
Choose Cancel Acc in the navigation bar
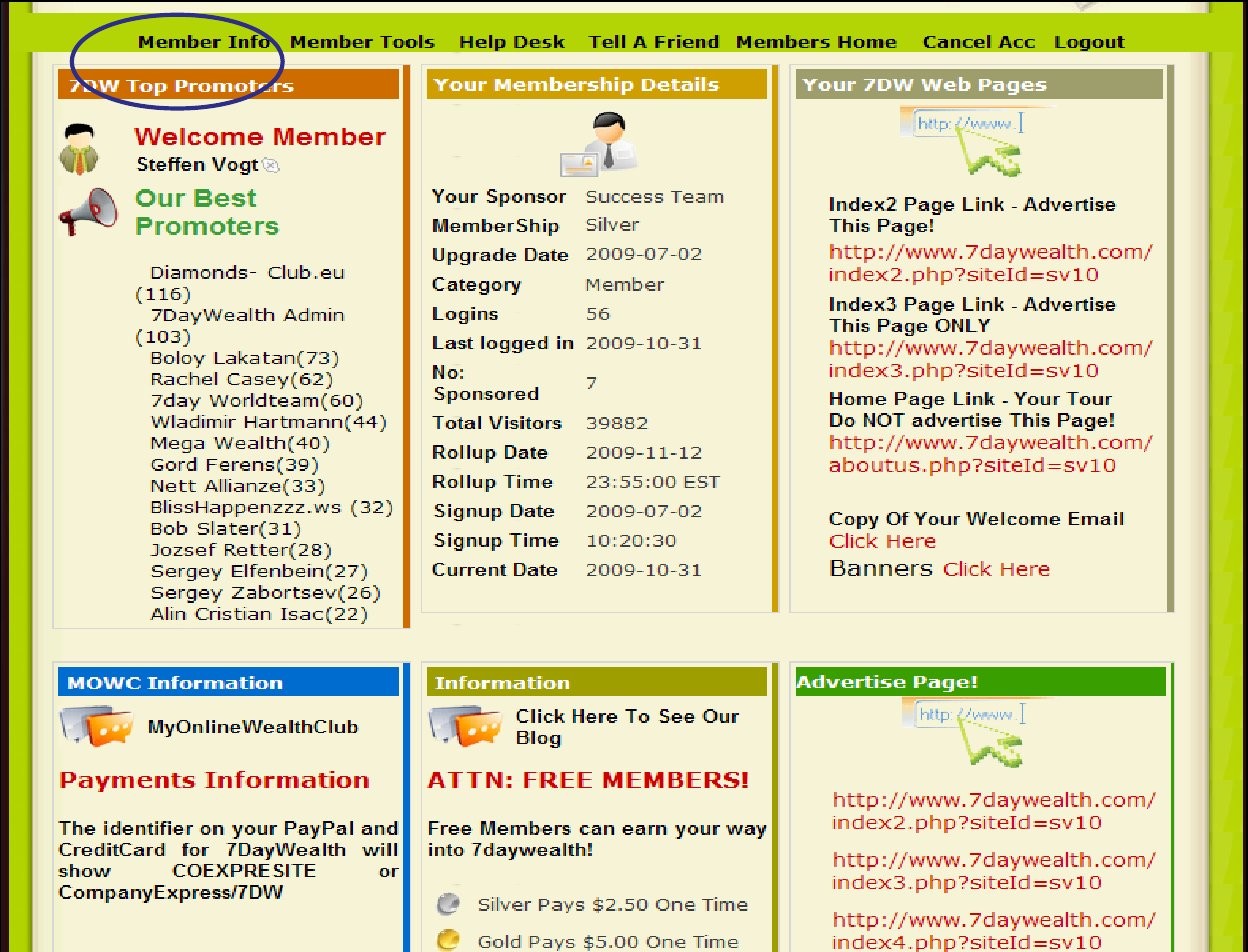tap(981, 42)
